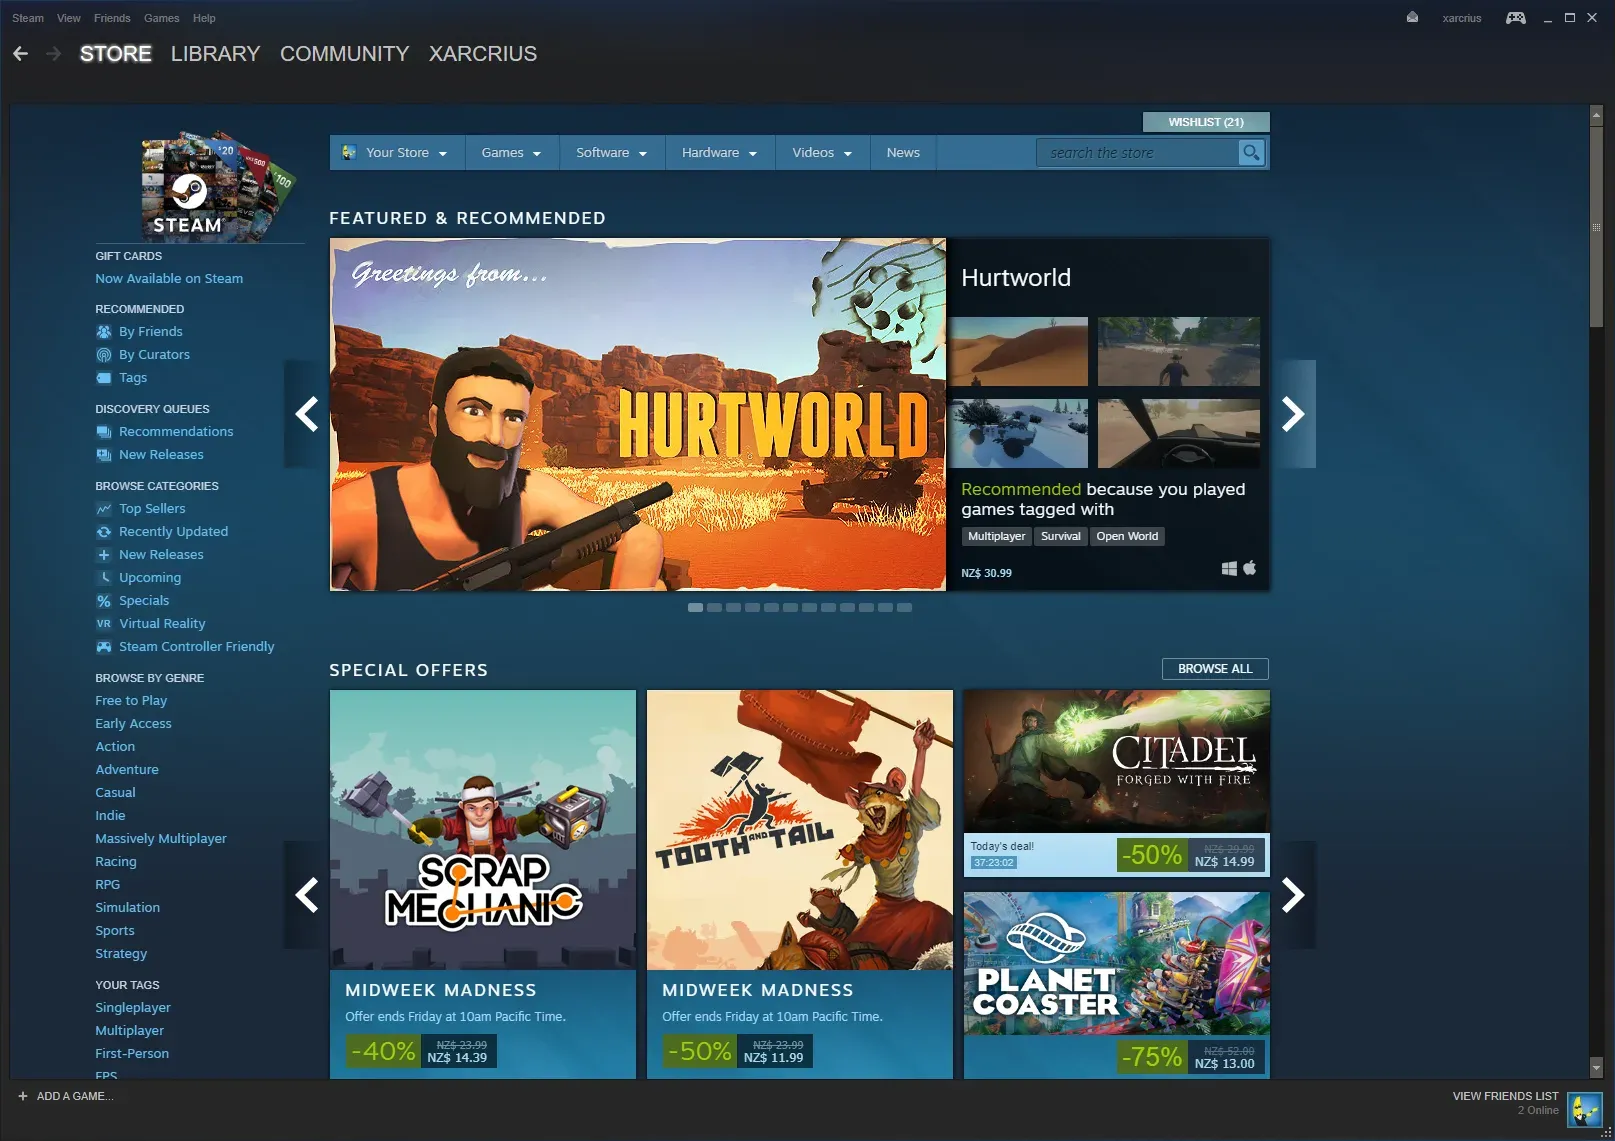This screenshot has height=1141, width=1615.
Task: Click the store search magnifier icon
Action: tap(1251, 152)
